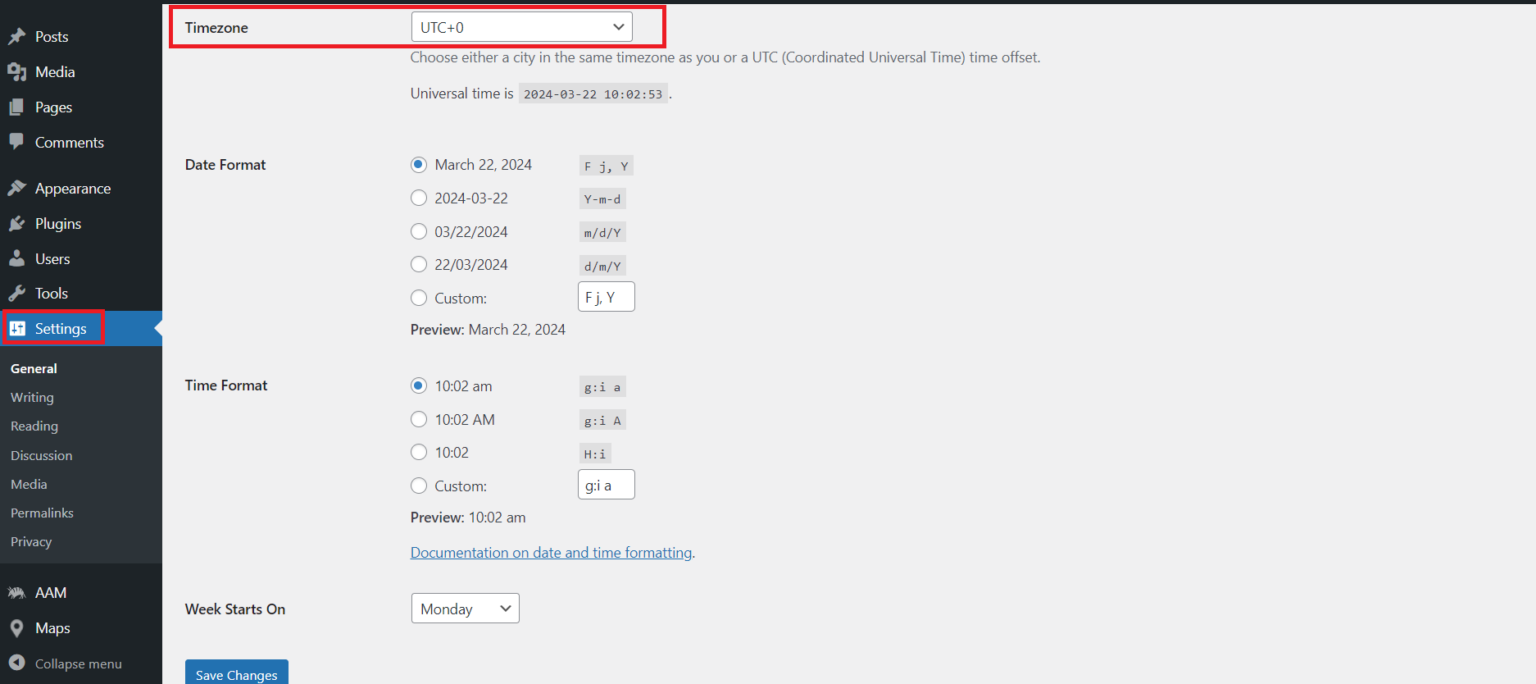Viewport: 1536px width, 684px height.
Task: Click the Plugins plug icon
Action: pyautogui.click(x=17, y=223)
